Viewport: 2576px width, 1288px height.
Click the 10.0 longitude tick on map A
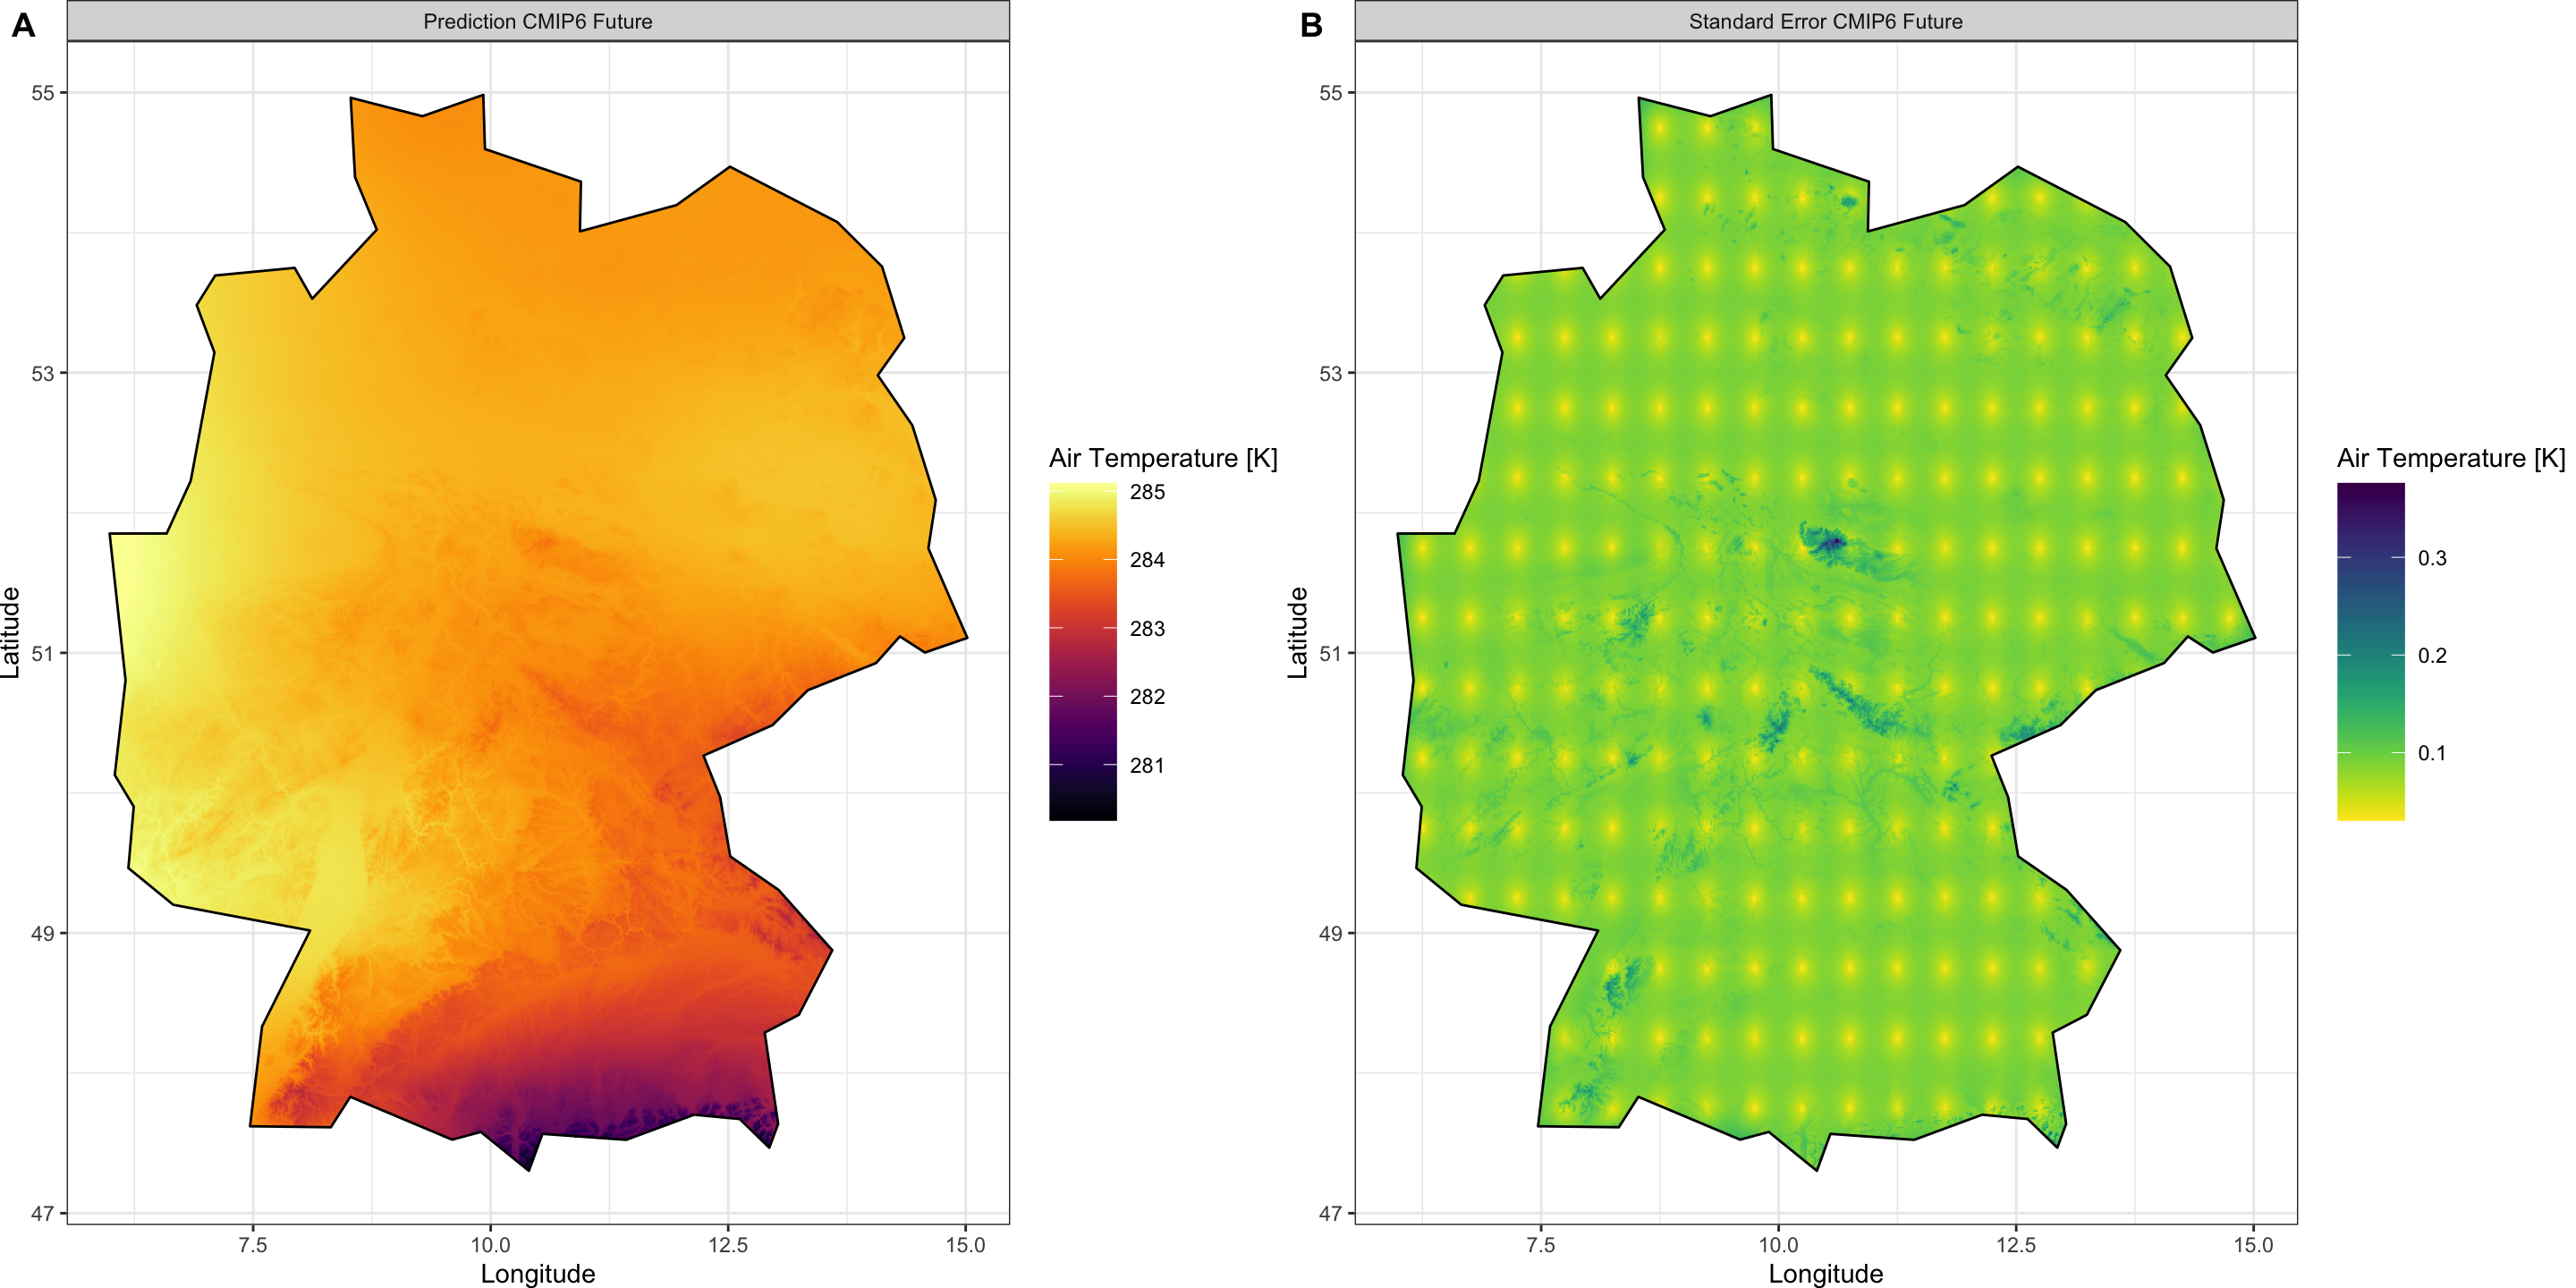490,1245
